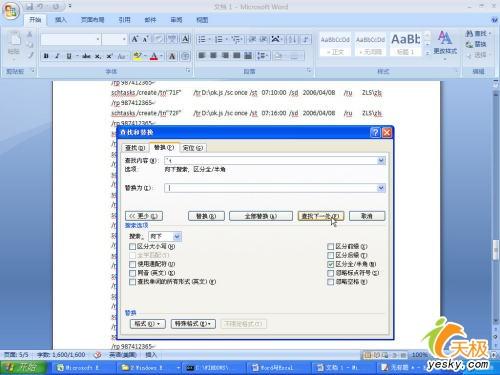Click the 取消 button
This screenshot has height=375, width=500.
click(x=367, y=216)
